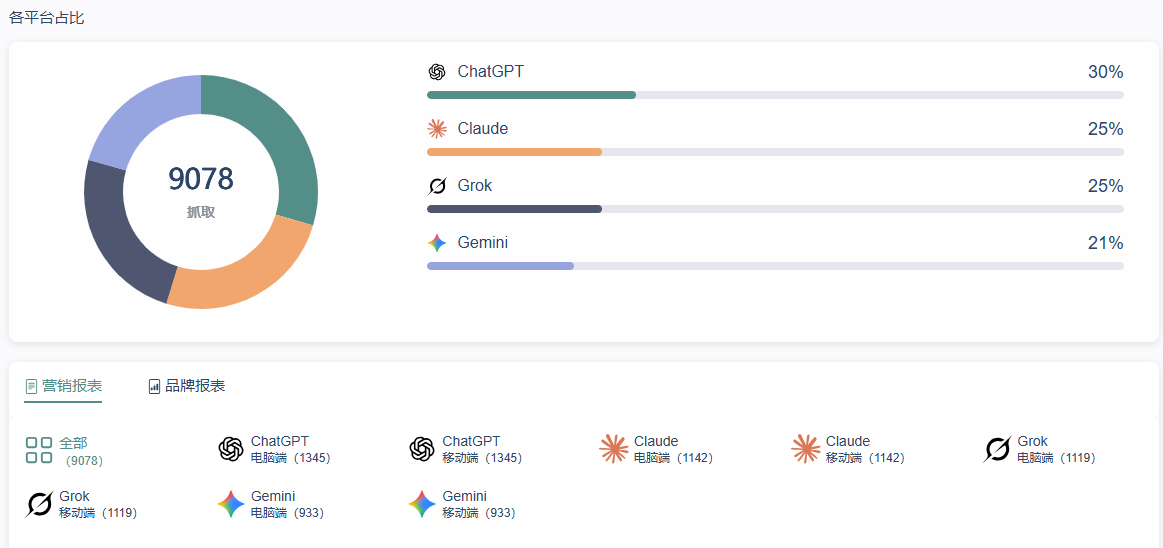This screenshot has width=1163, height=548.
Task: Pick the Gemini 电脑端 (933) filter icon
Action: click(231, 504)
